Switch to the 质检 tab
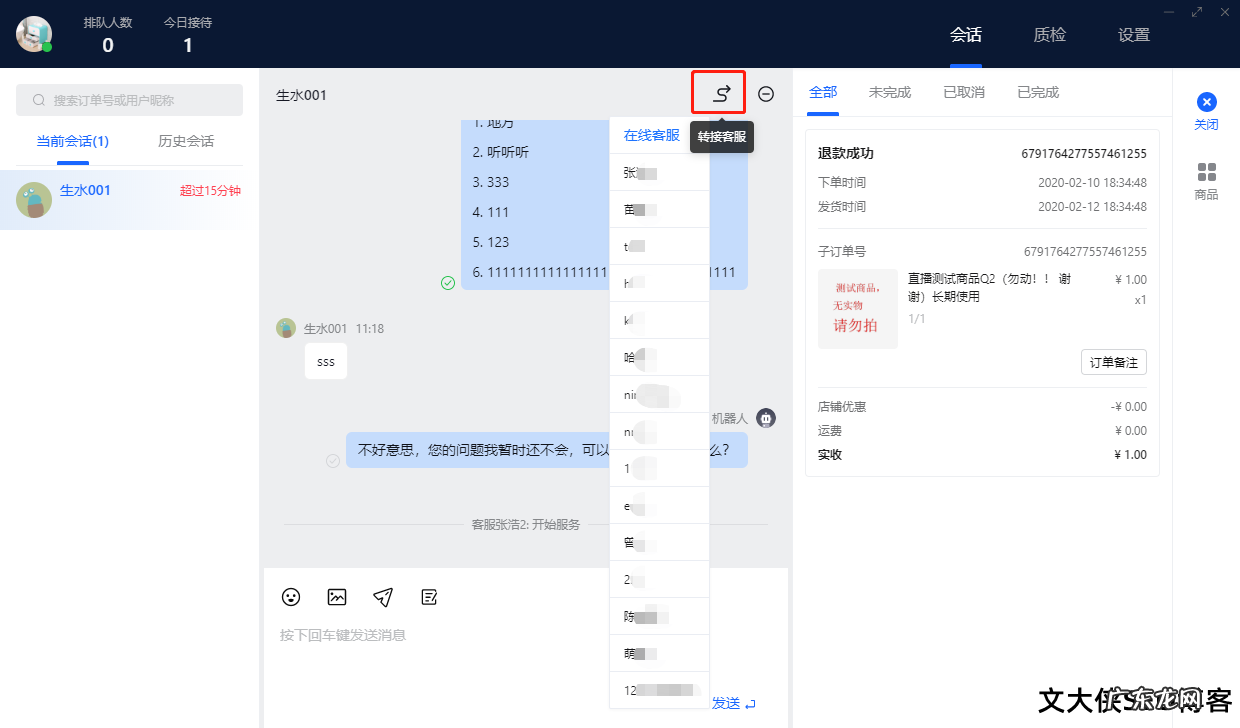Viewport: 1240px width, 728px height. pos(1050,34)
